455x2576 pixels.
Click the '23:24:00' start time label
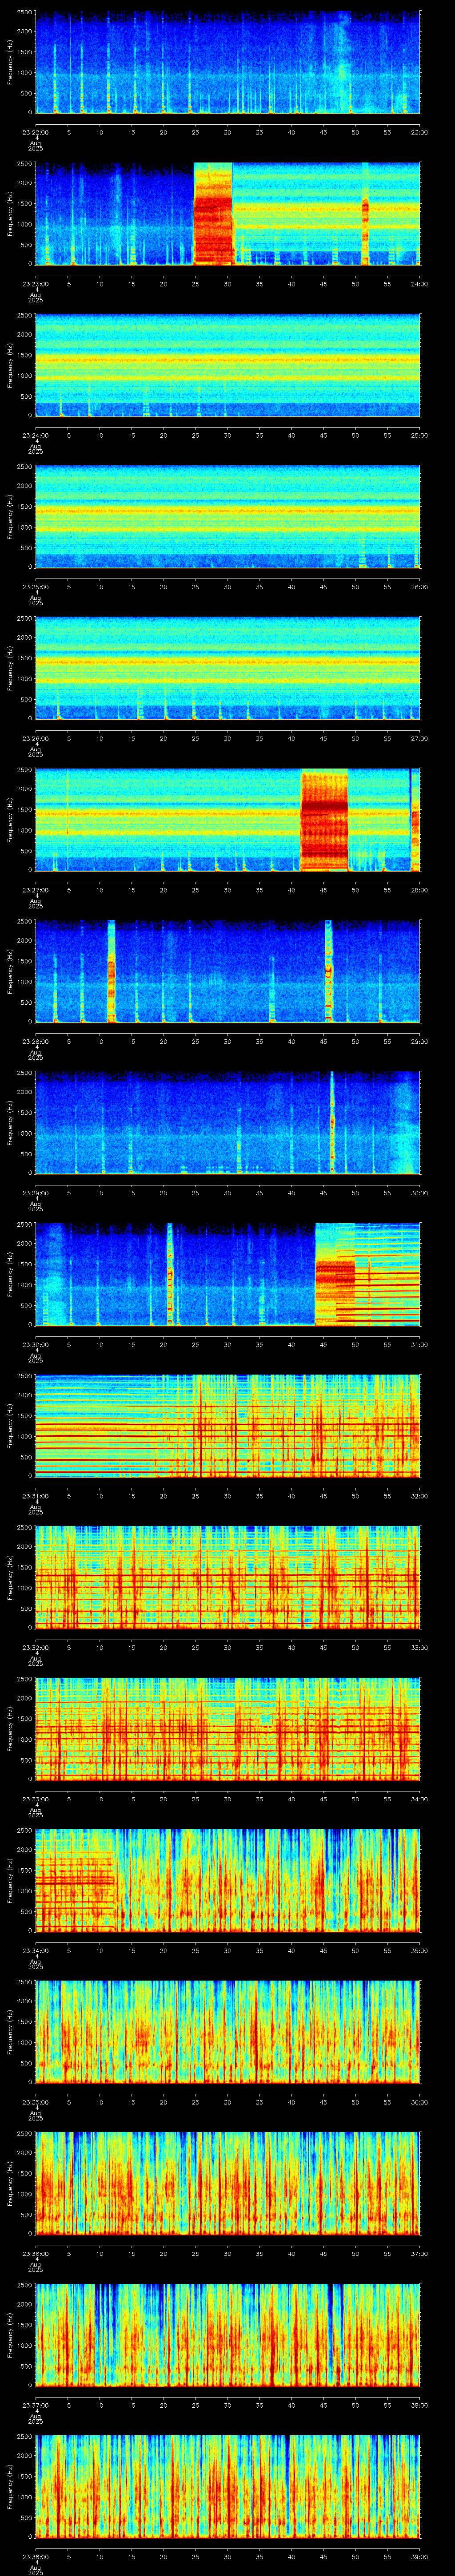point(35,435)
